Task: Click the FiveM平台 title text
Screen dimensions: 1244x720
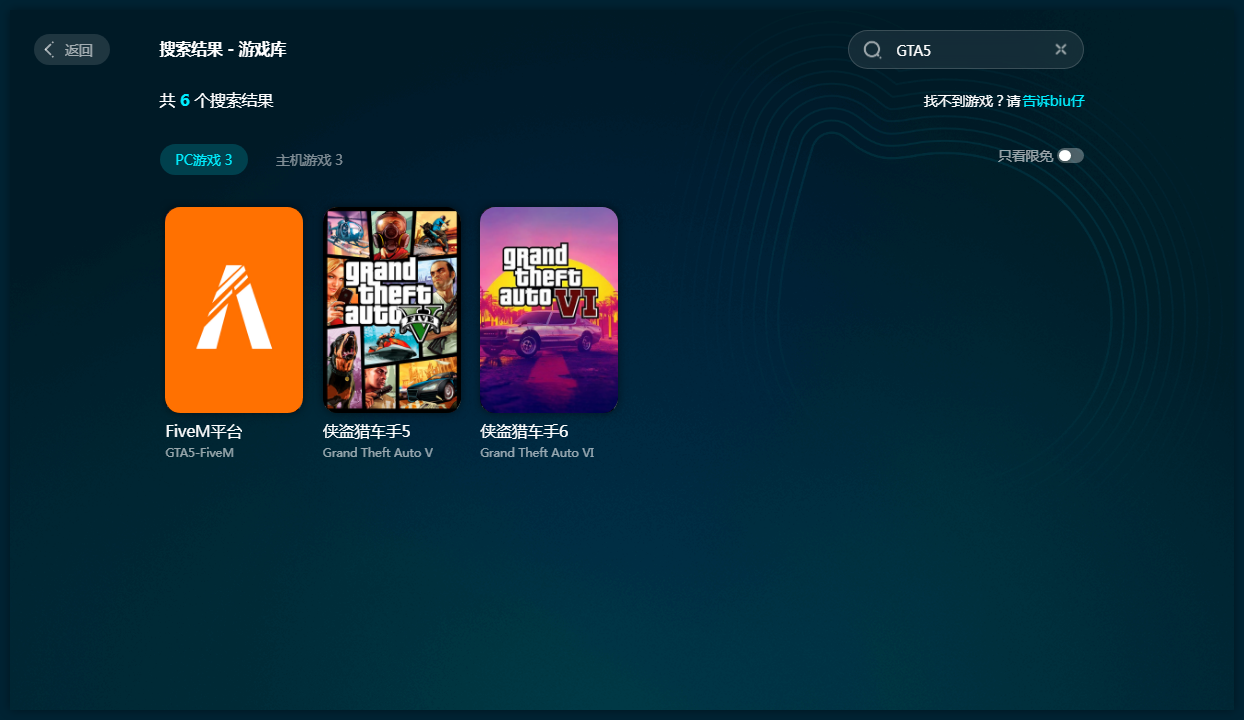Action: (x=204, y=432)
